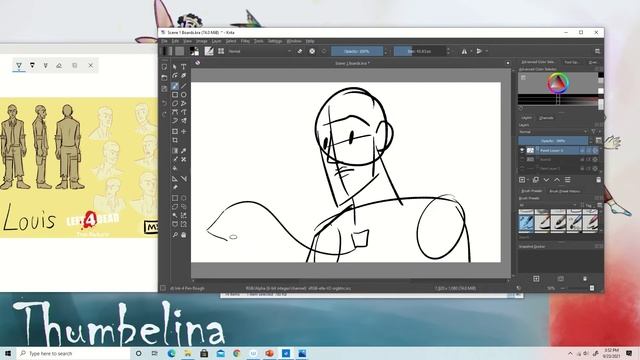Select the Polyline tool

pos(184,104)
